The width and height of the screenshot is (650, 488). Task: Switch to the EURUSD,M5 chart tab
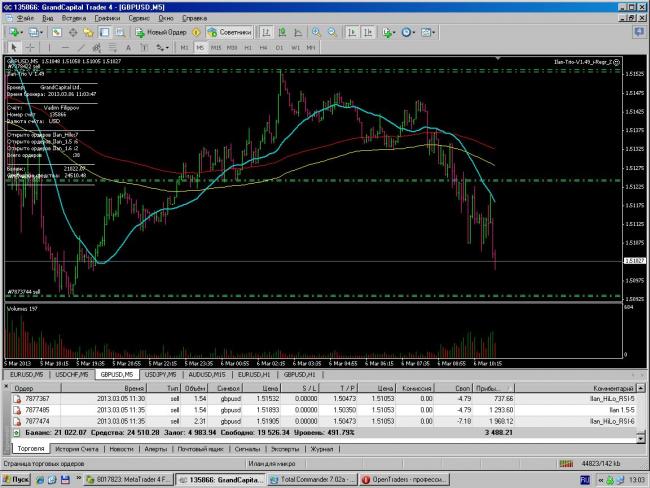pyautogui.click(x=26, y=373)
